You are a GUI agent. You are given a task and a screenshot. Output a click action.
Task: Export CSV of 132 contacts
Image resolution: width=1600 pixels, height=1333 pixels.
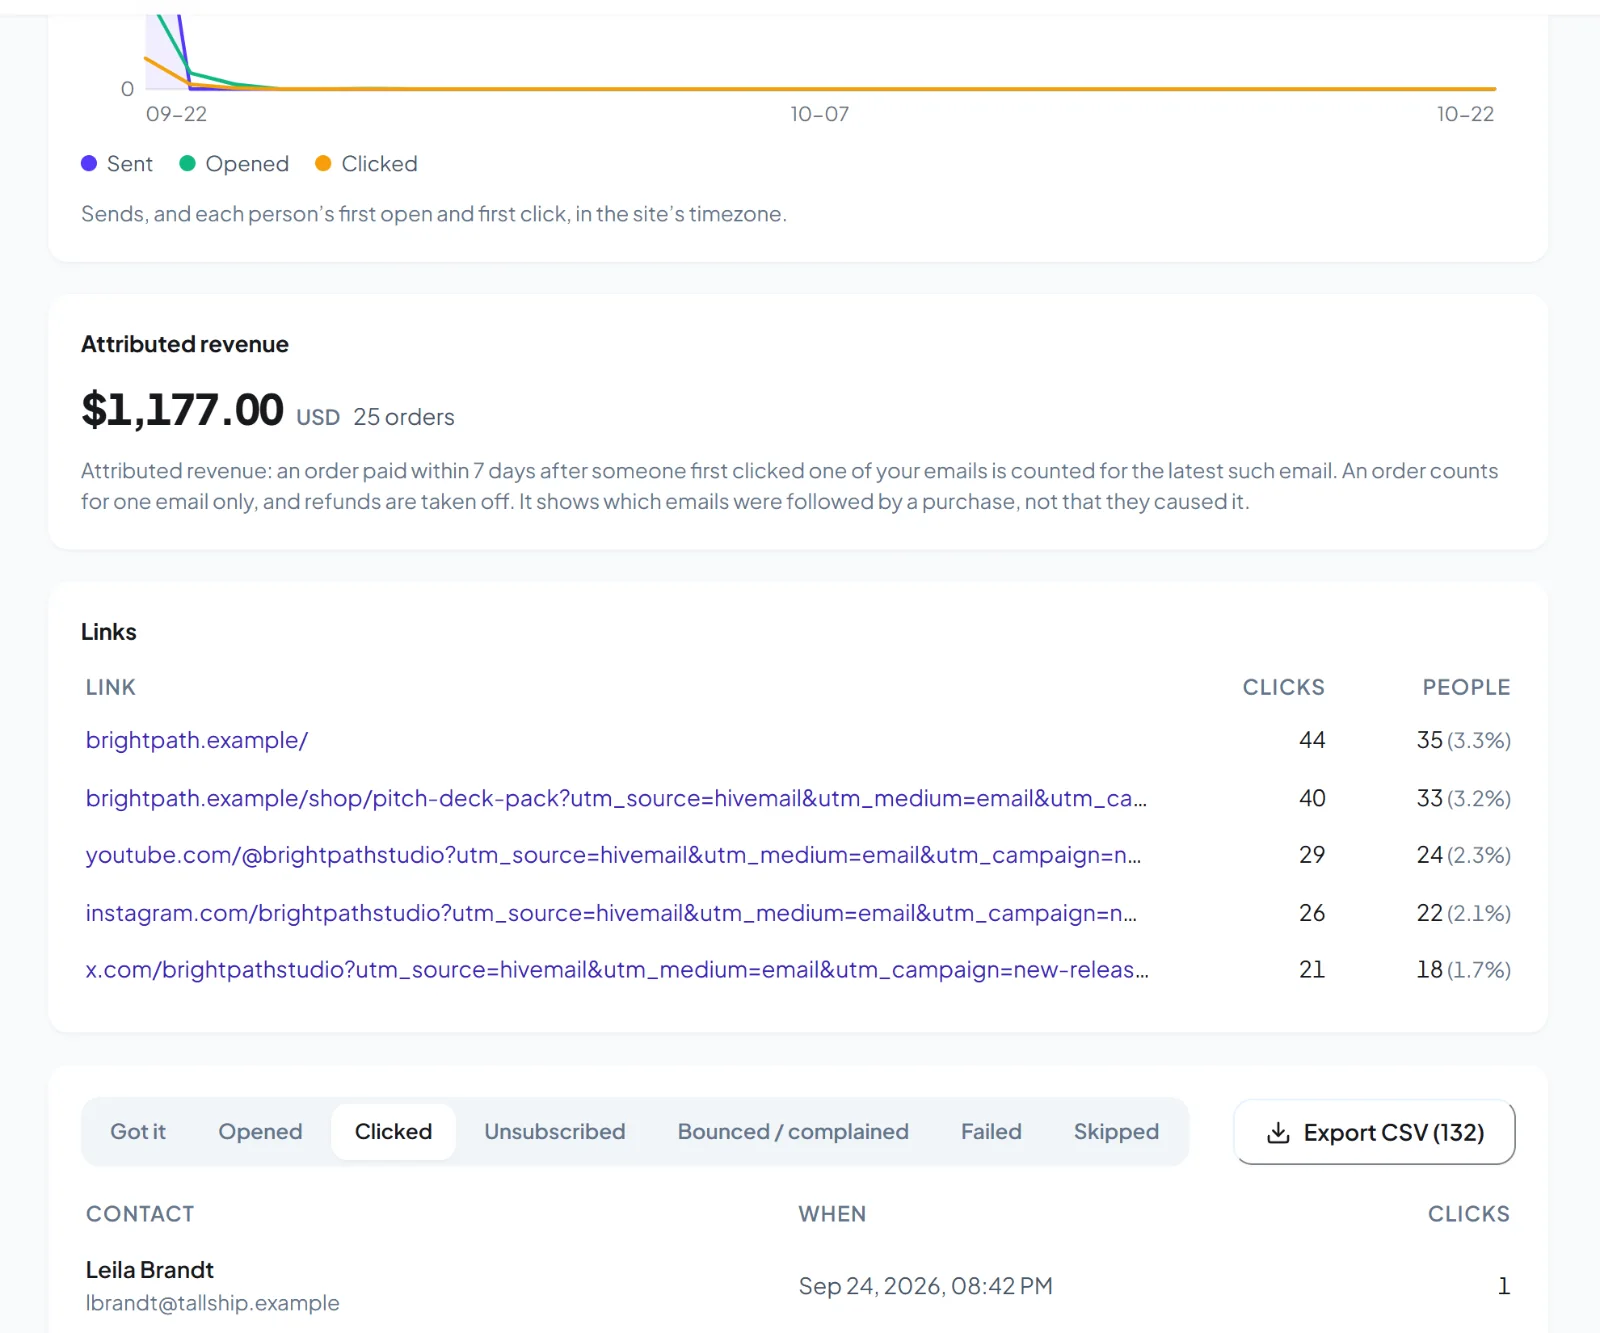1375,1132
